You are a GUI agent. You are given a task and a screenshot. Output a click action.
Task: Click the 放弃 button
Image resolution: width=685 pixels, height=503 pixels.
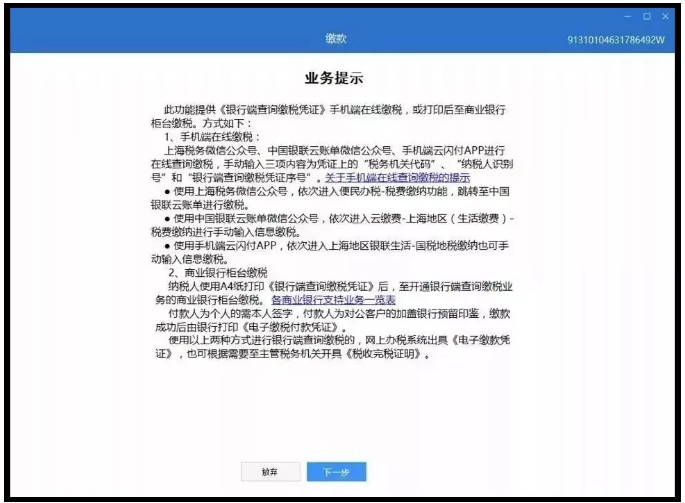(269, 470)
